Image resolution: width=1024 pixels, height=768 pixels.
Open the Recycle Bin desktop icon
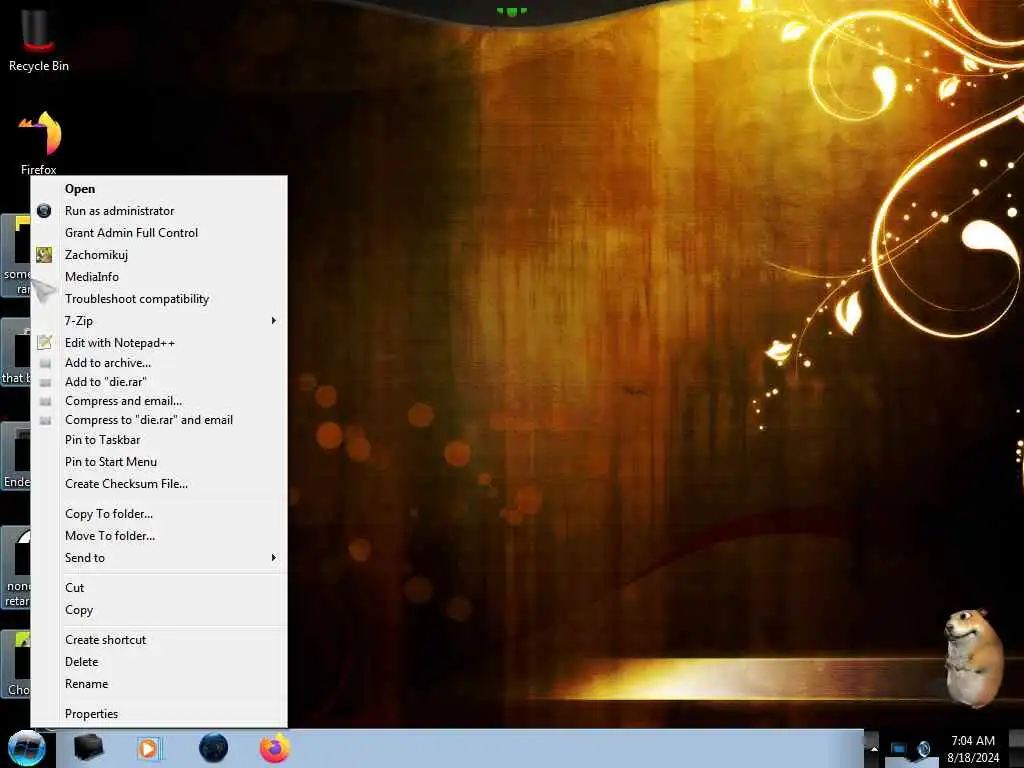tap(39, 39)
